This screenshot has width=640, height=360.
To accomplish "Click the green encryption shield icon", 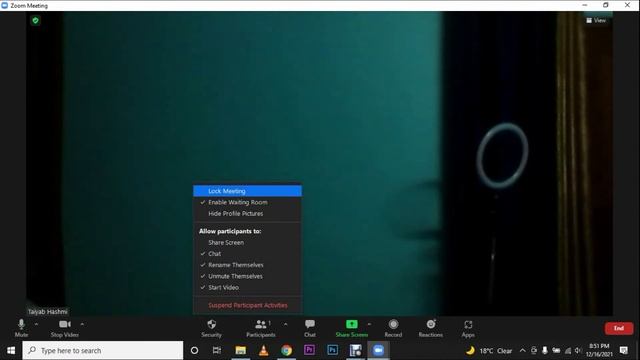I will 36,20.
